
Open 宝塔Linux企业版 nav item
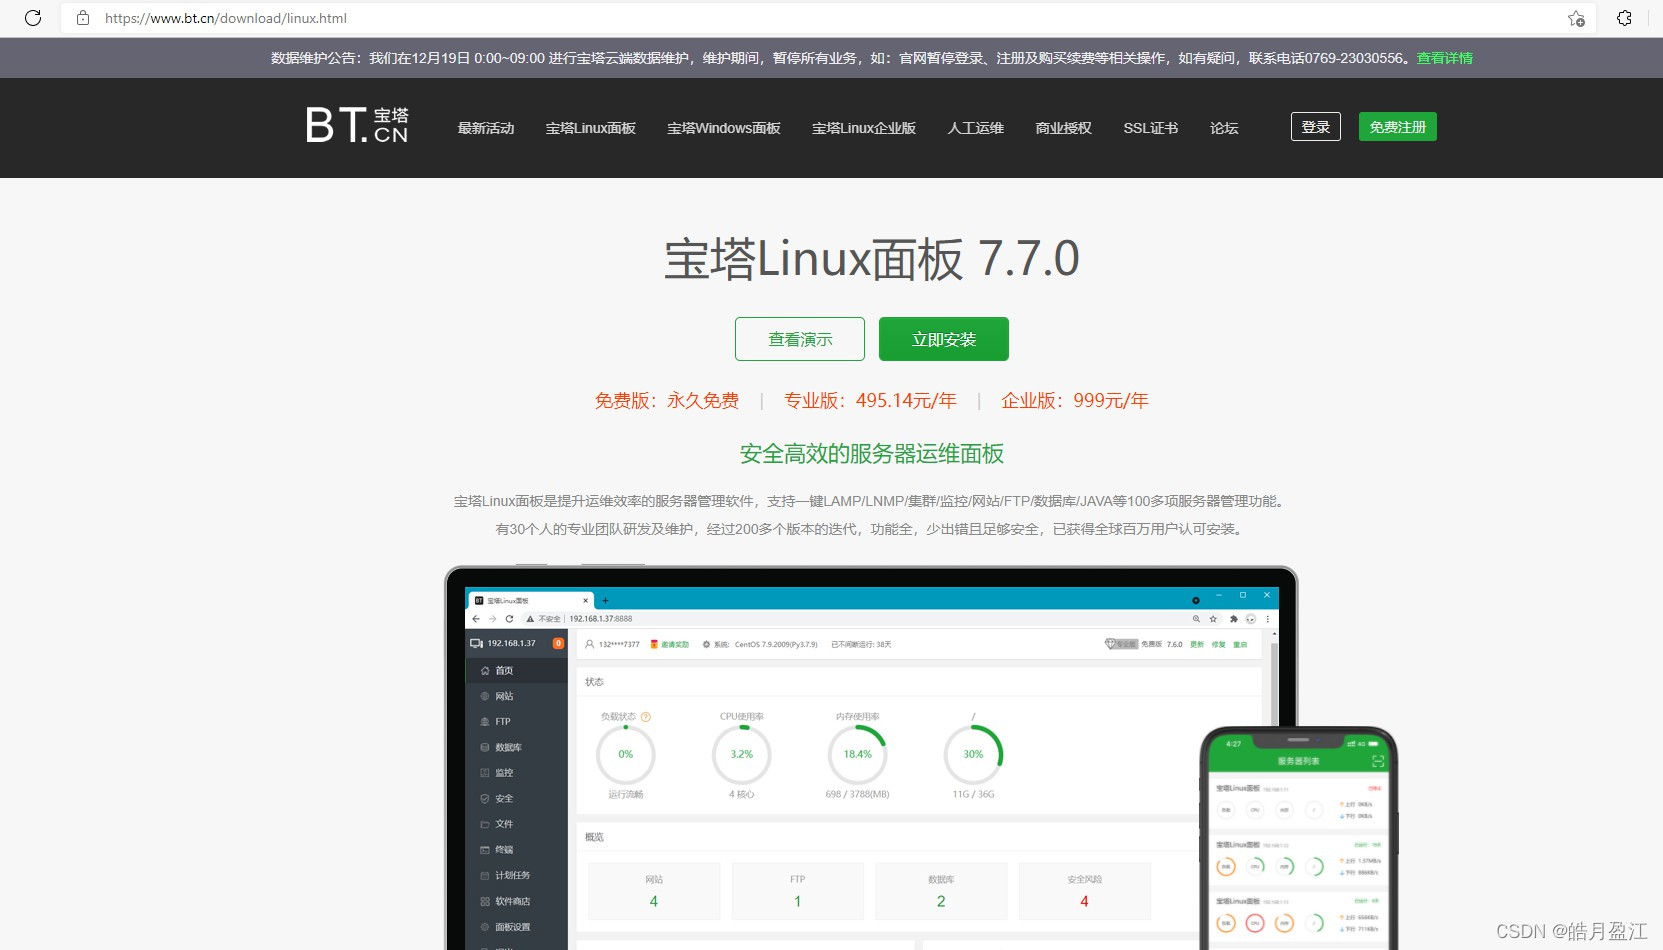click(x=864, y=128)
